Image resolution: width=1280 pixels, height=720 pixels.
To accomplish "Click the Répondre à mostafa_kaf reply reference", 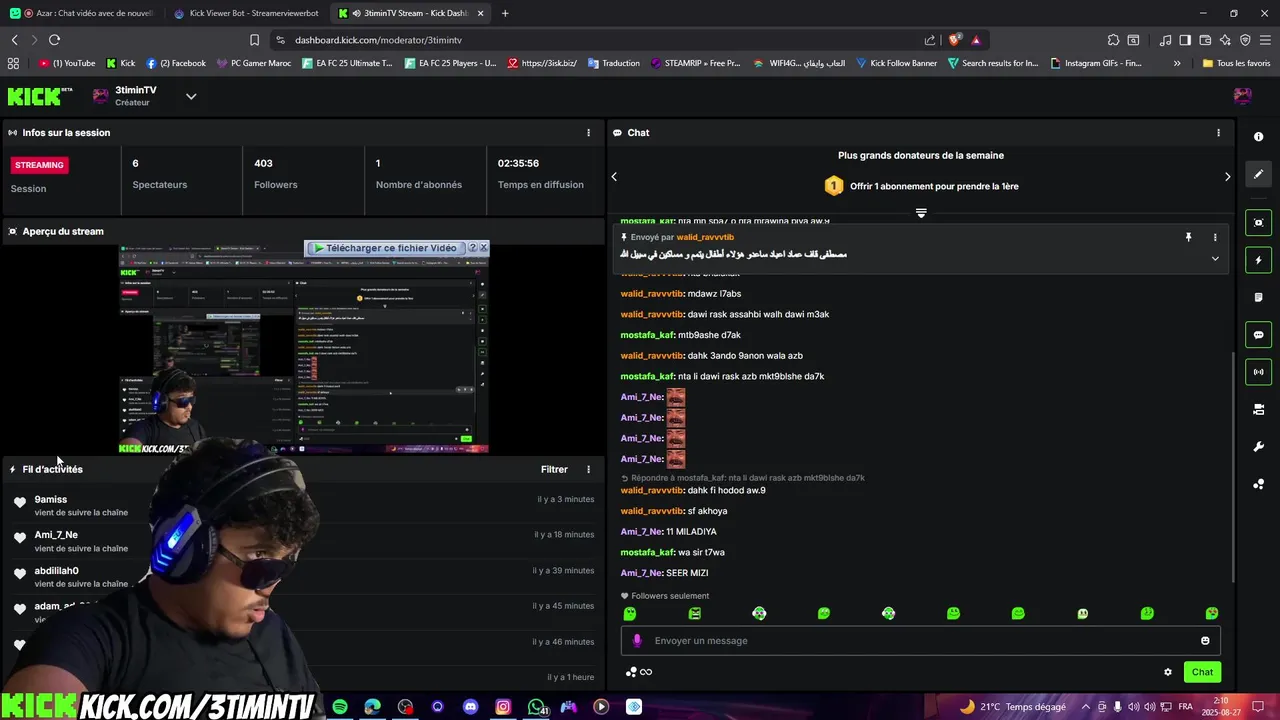I will click(x=742, y=478).
